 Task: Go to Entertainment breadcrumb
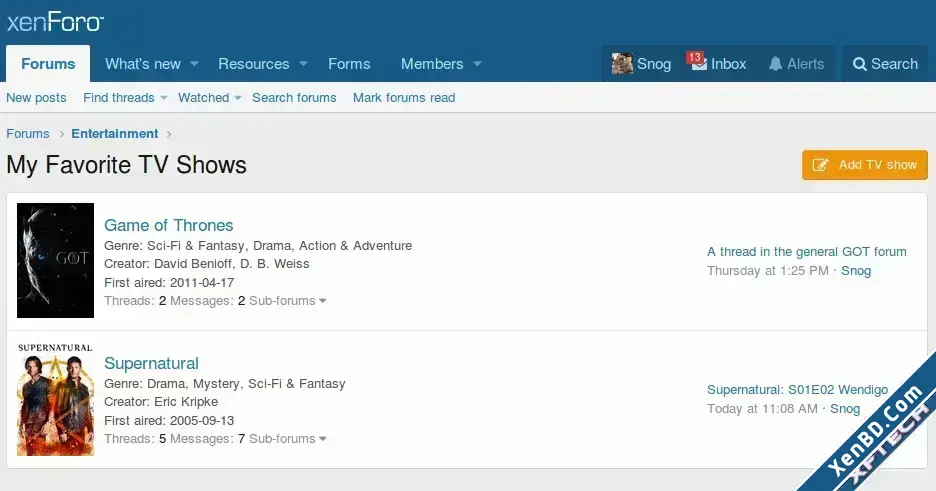115,134
